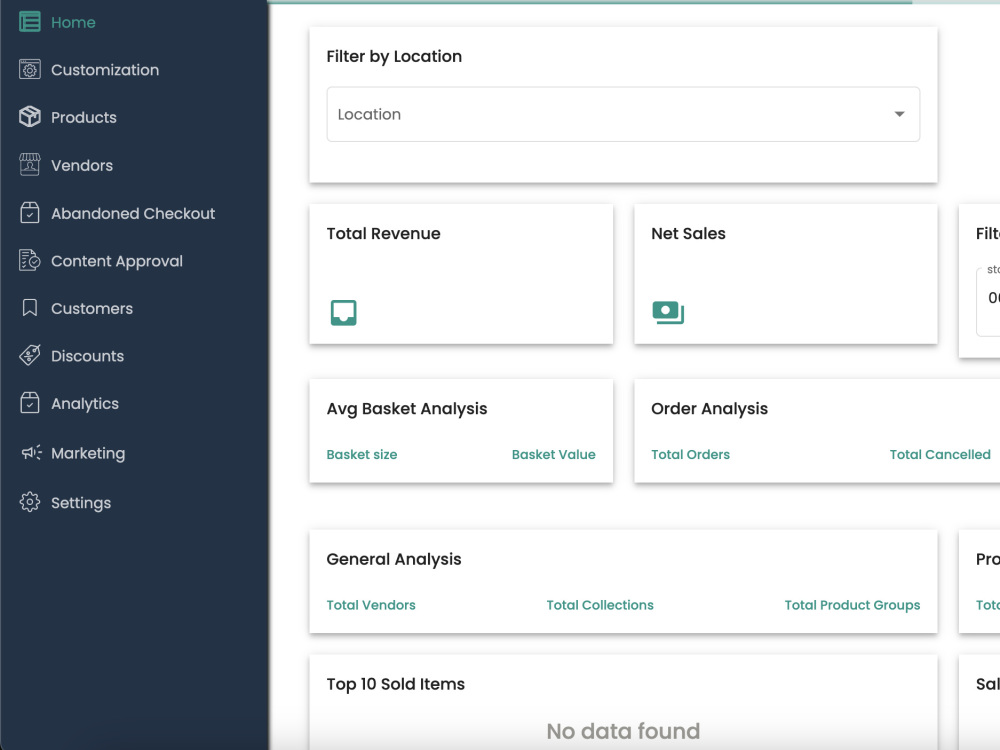Viewport: 1000px width, 750px height.
Task: Click the Total Vendors link
Action: 371,605
